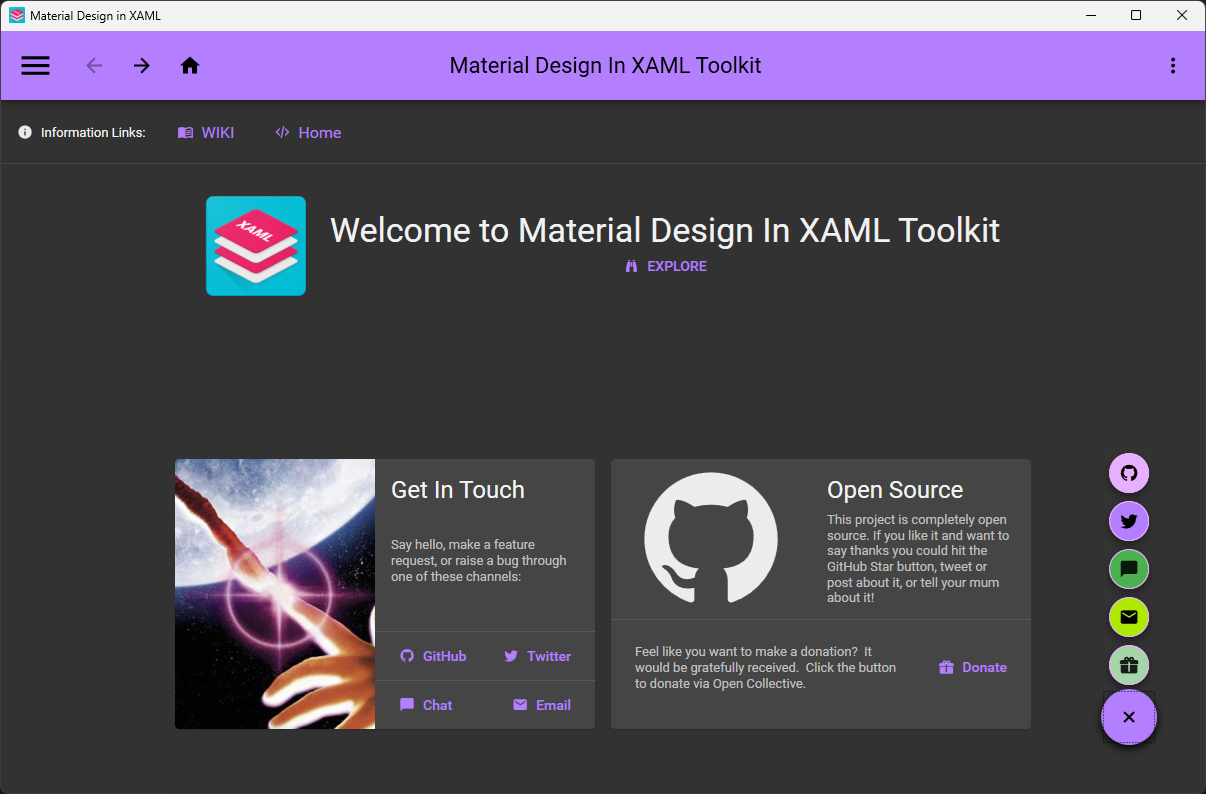Close the floating action popup with X
The height and width of the screenshot is (794, 1206).
pyautogui.click(x=1129, y=717)
